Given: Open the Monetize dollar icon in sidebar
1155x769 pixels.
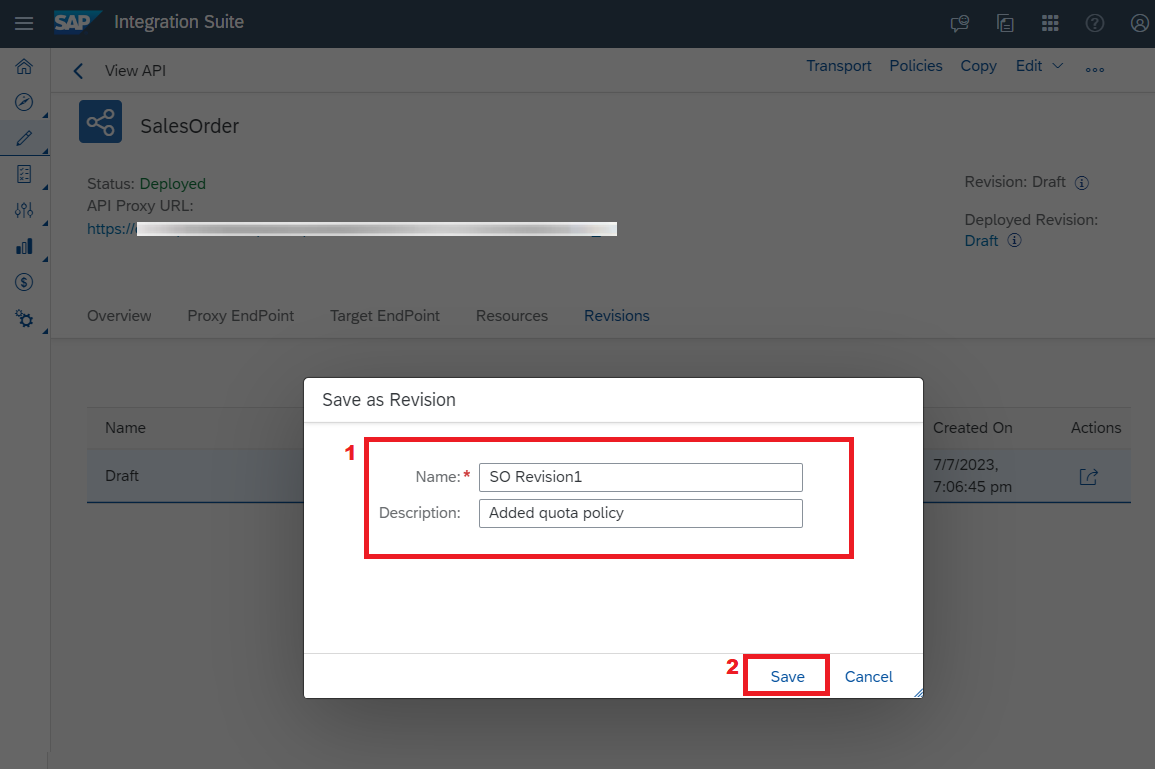Looking at the screenshot, I should coord(24,282).
